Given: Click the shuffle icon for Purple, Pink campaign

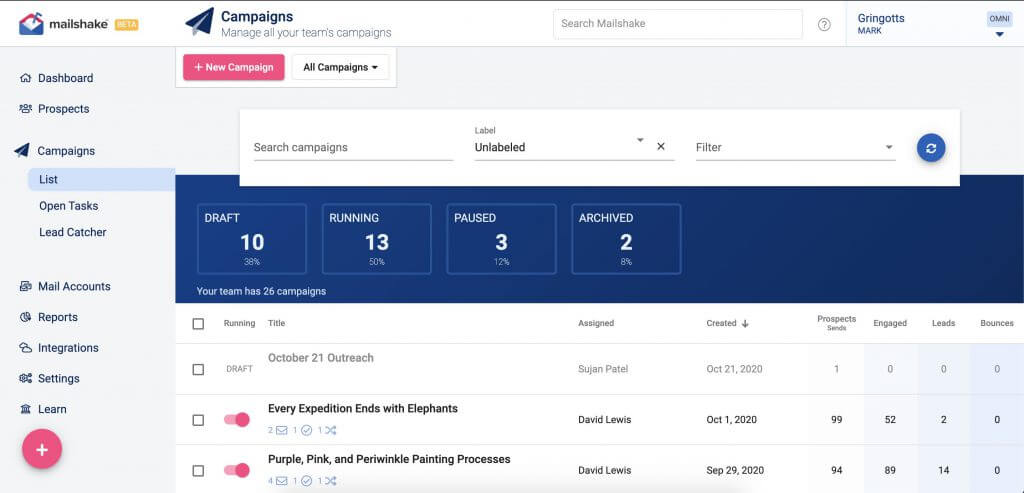Looking at the screenshot, I should coord(330,481).
